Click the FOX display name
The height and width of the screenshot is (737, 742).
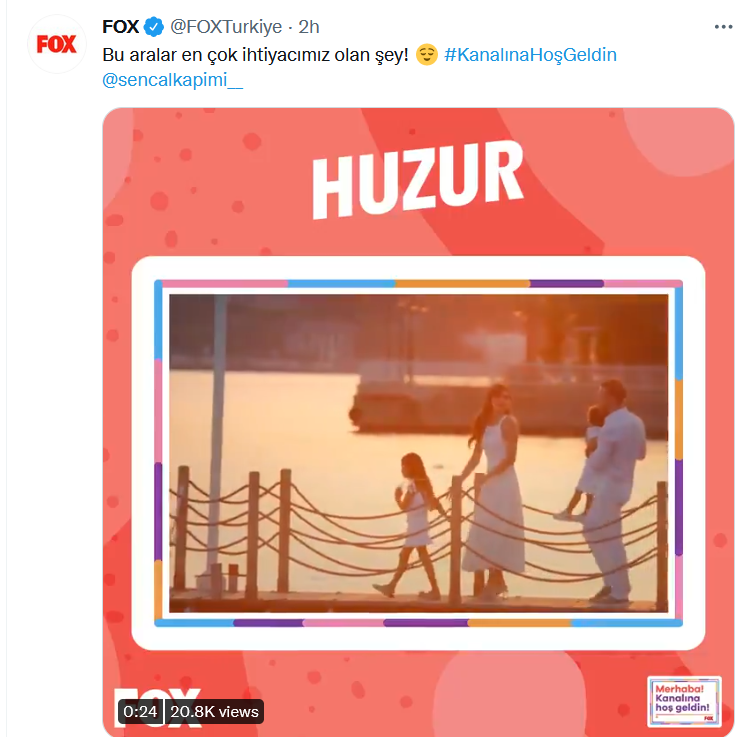click(121, 27)
